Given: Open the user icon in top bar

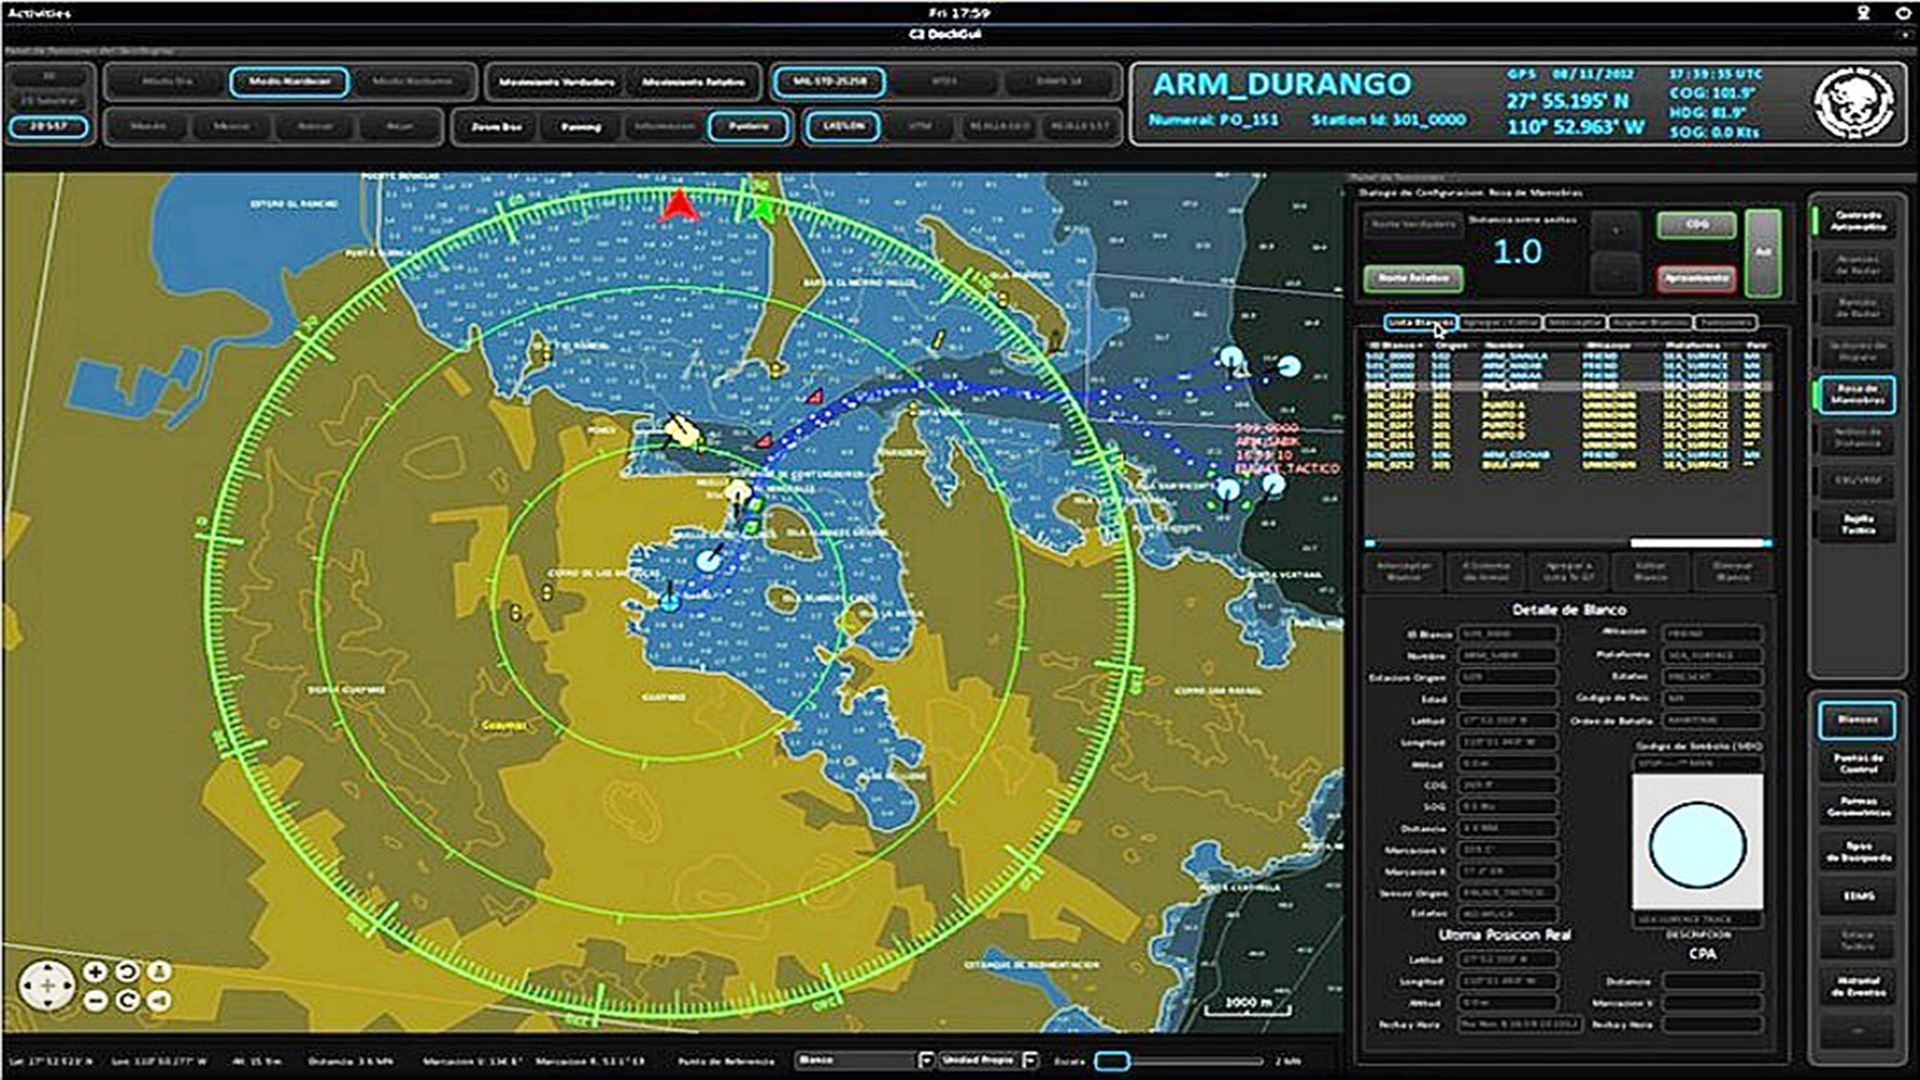Looking at the screenshot, I should coord(1863,13).
